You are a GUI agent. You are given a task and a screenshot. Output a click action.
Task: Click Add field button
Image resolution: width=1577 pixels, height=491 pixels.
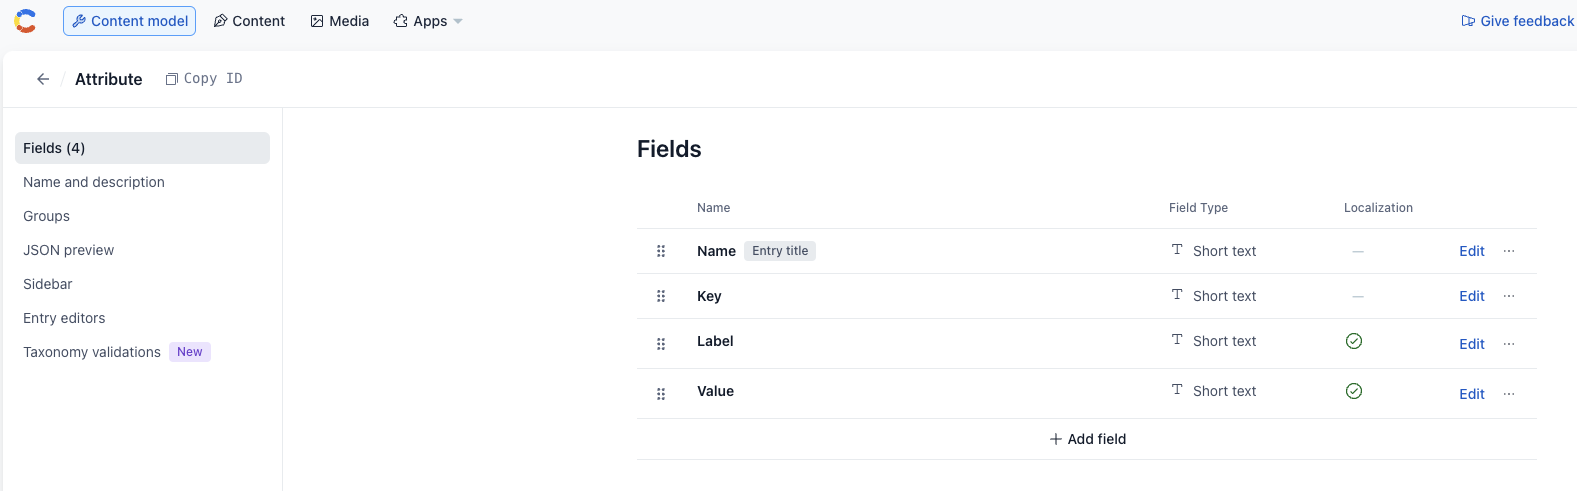(1087, 439)
